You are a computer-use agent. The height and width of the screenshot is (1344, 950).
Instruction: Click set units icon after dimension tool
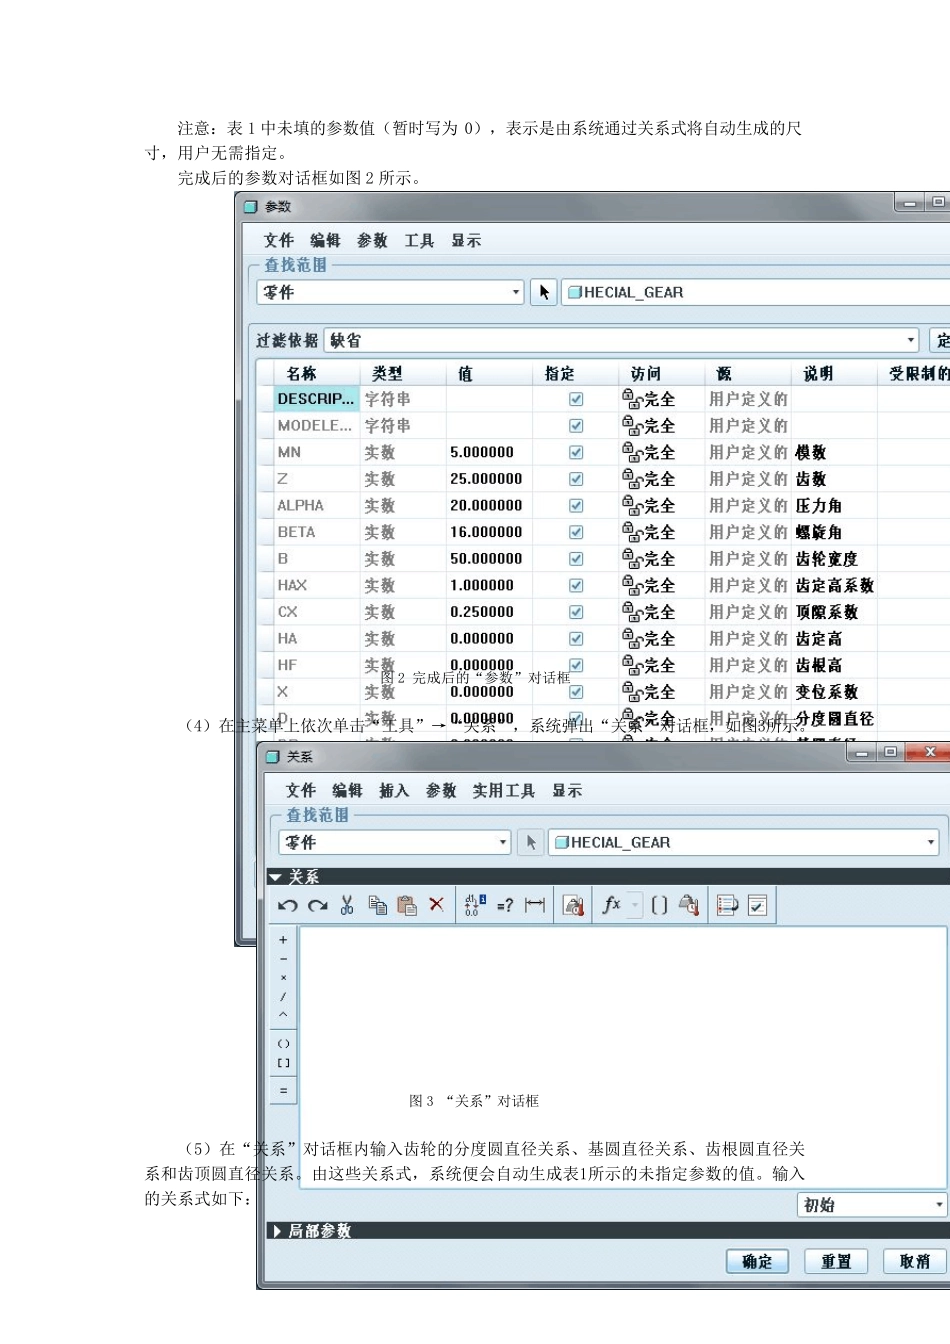point(574,906)
